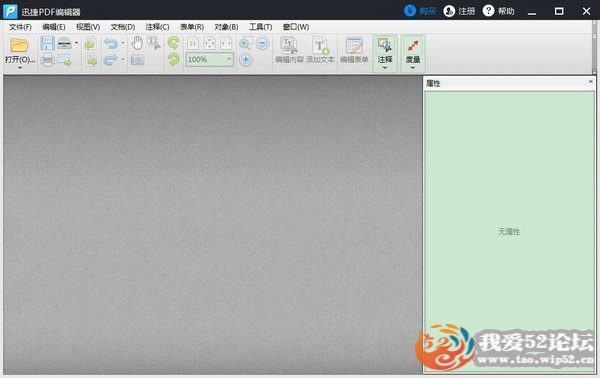
Task: Open the Redo history dropdown arrow
Action: point(123,59)
